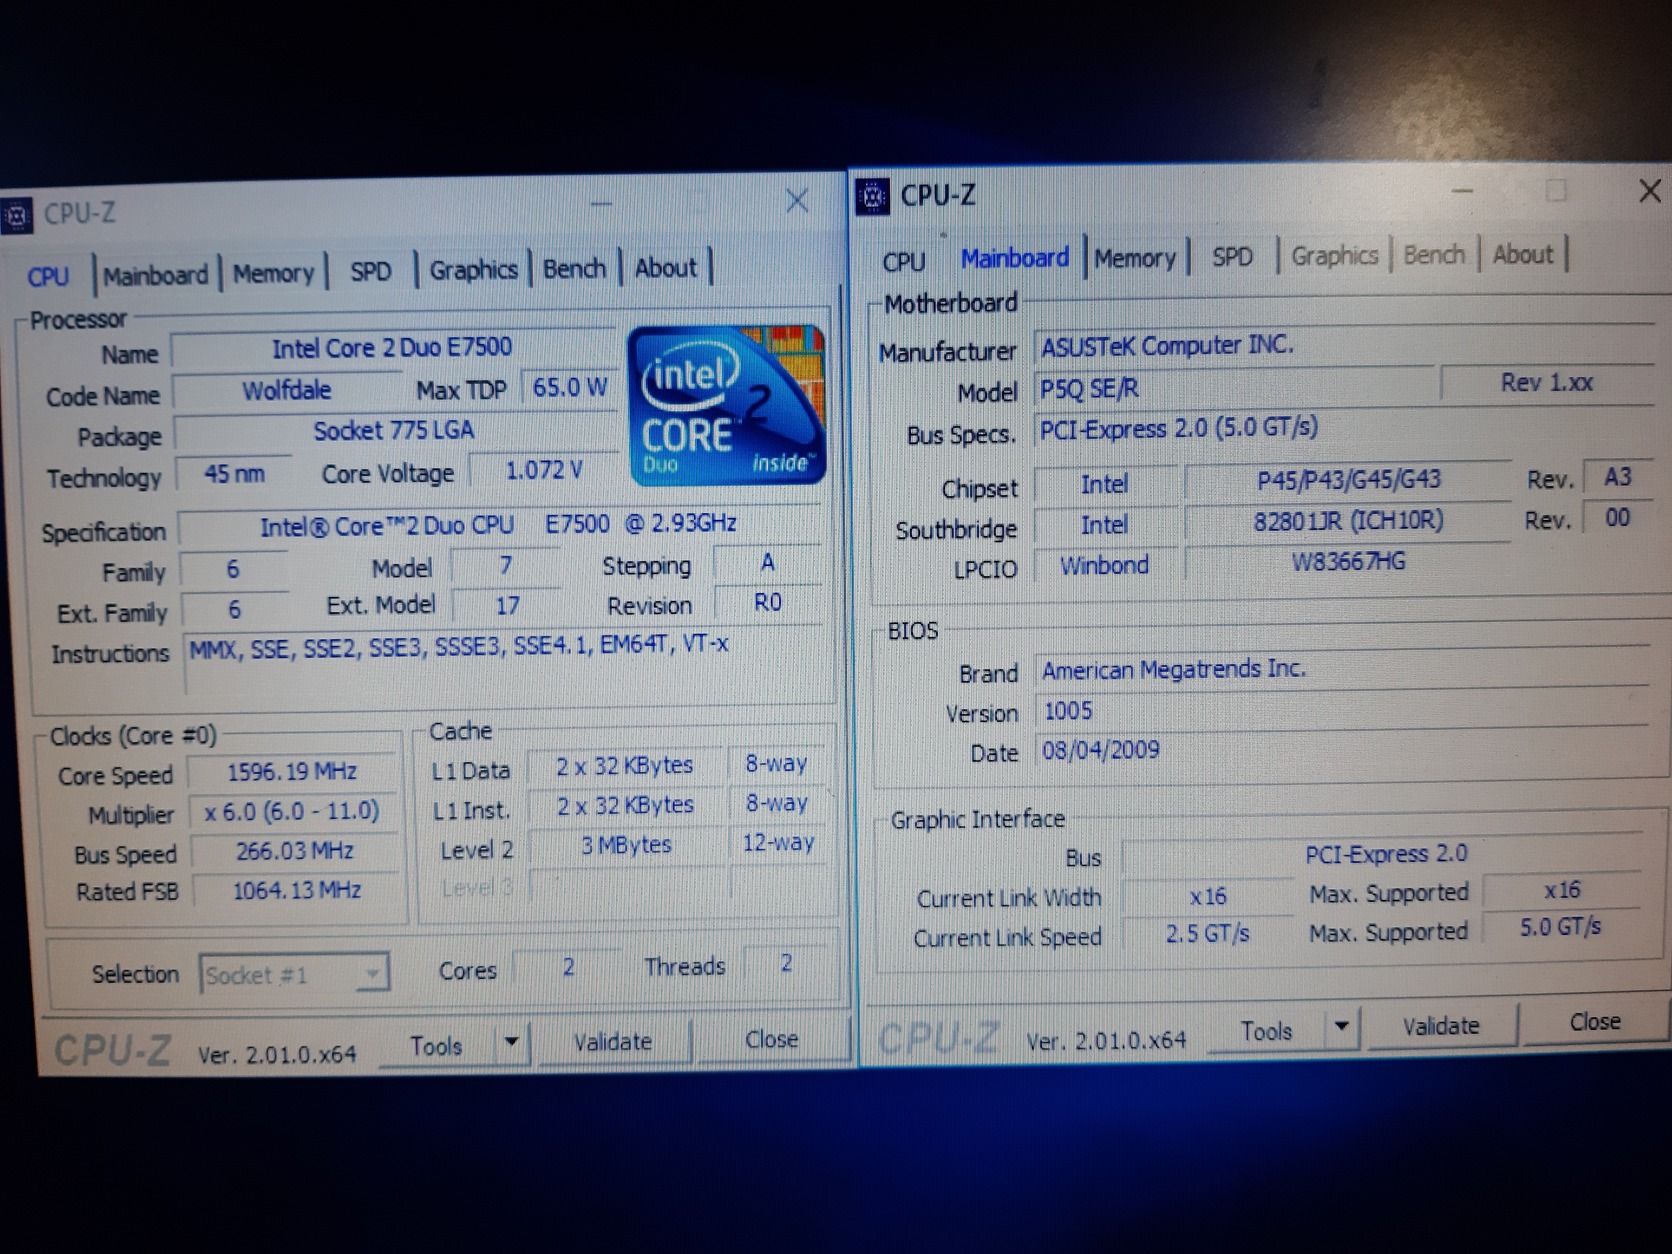Click the 45 nm technology value
The height and width of the screenshot is (1254, 1672).
coord(235,473)
